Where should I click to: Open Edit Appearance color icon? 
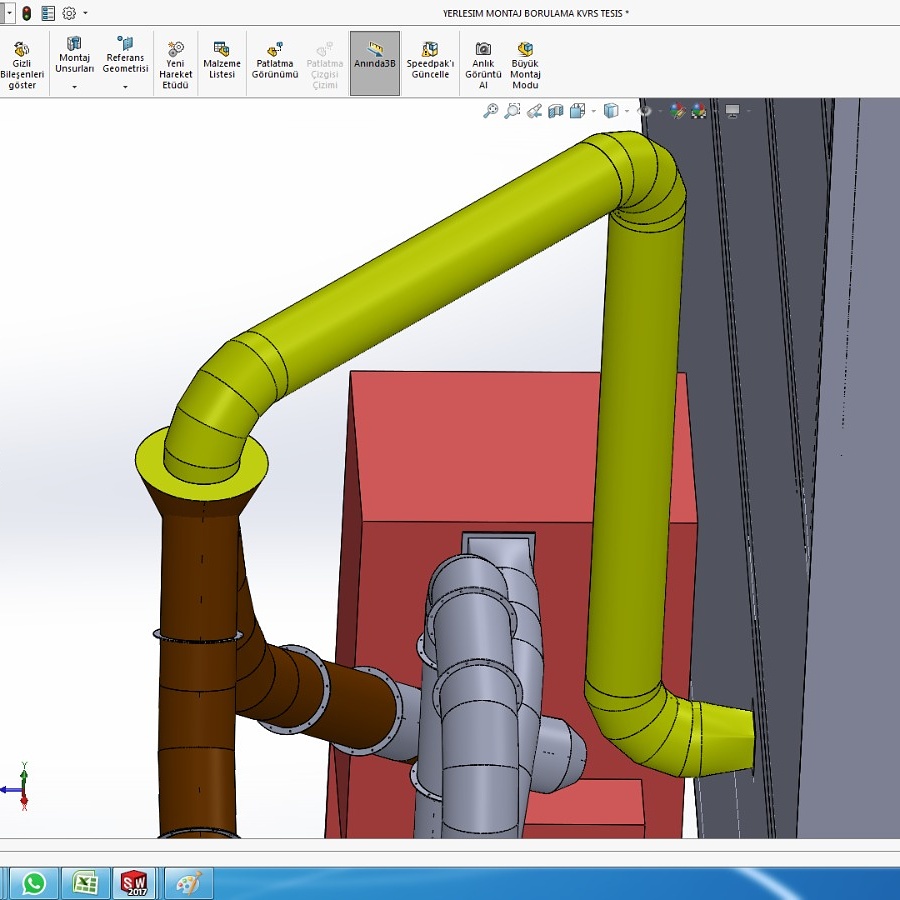678,111
